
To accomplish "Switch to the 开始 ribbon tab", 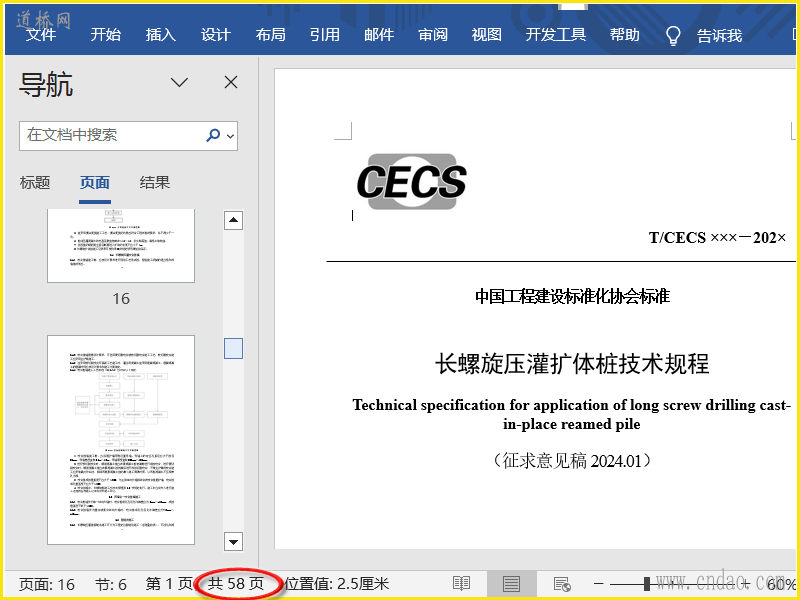I will [x=106, y=35].
